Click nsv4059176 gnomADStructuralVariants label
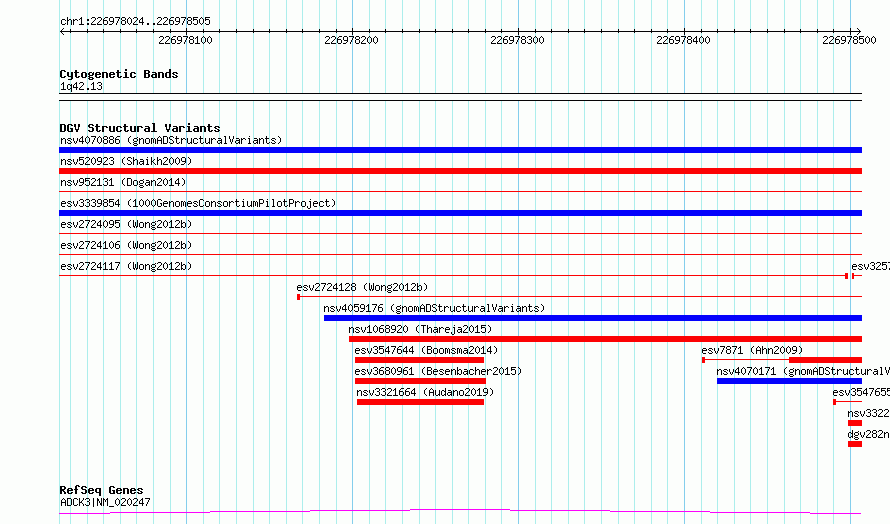Screen dimensions: 890x524 point(434,308)
